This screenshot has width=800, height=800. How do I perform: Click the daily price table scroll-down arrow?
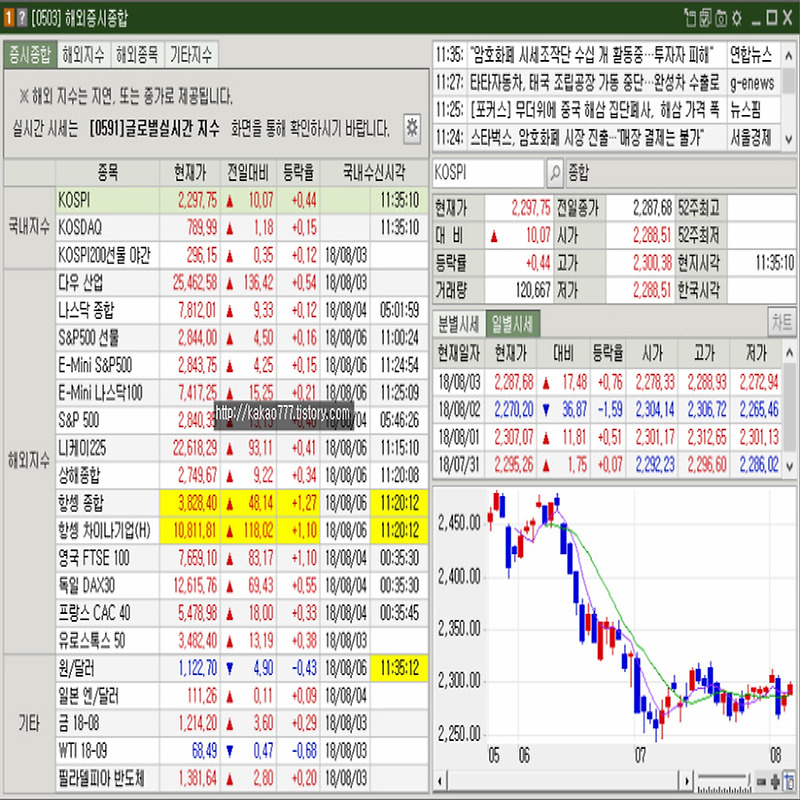pyautogui.click(x=789, y=466)
